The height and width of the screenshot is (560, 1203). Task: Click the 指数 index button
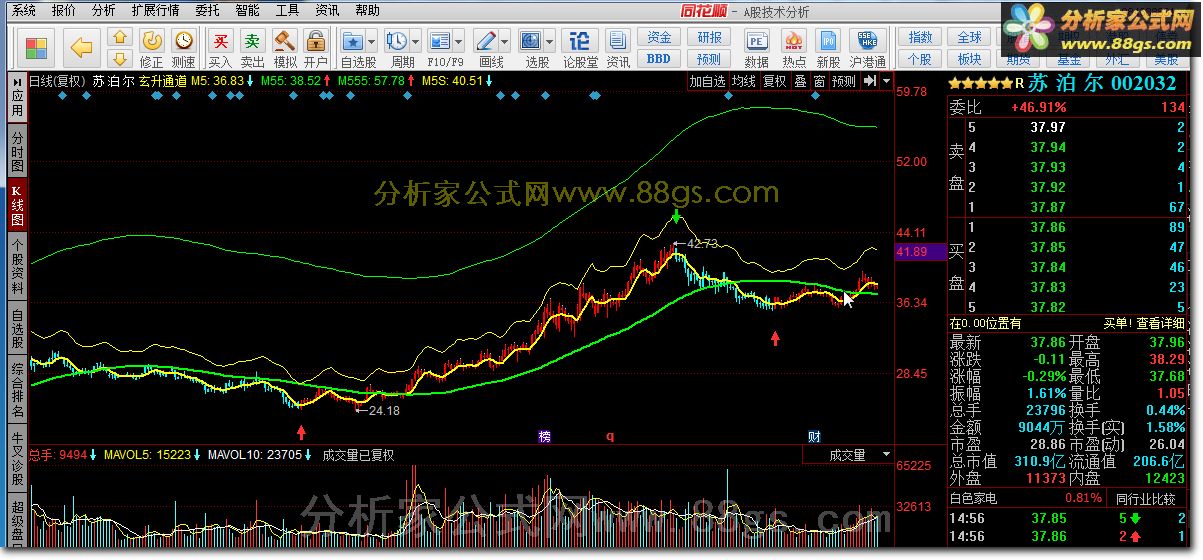tap(920, 37)
